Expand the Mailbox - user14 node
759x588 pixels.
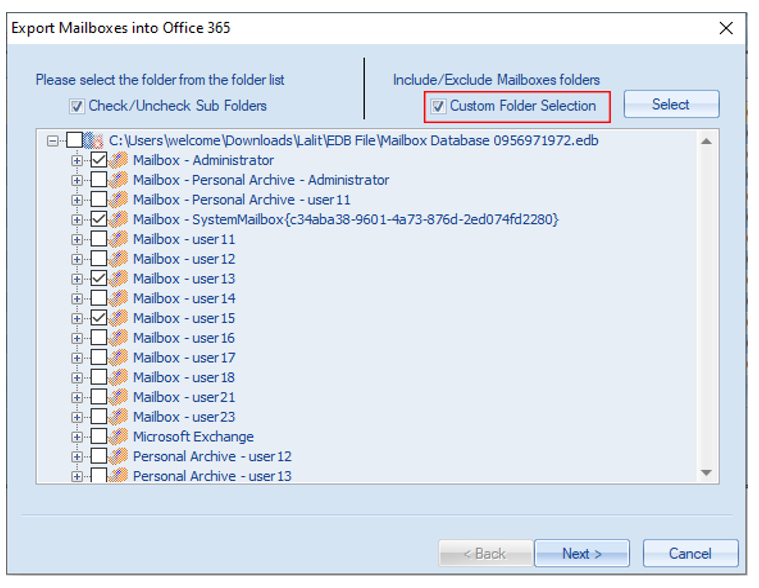pos(76,299)
